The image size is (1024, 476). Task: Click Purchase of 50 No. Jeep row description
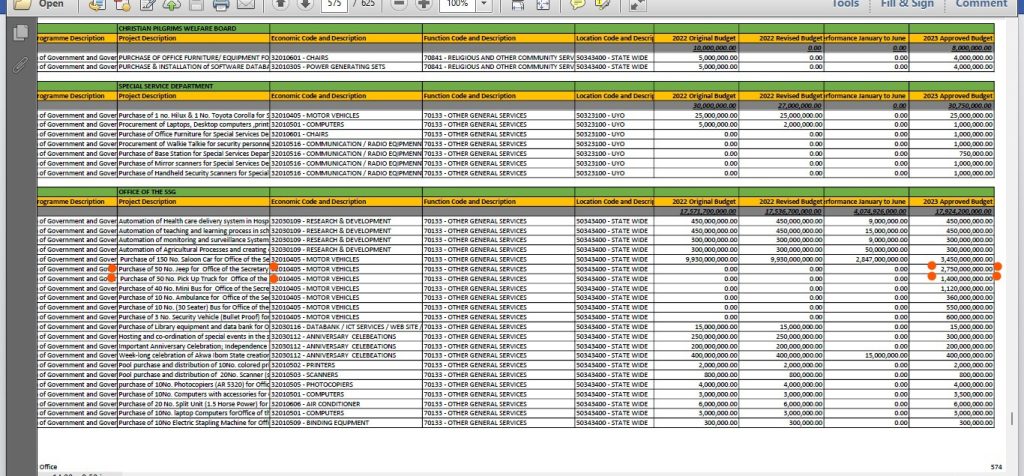[193, 269]
